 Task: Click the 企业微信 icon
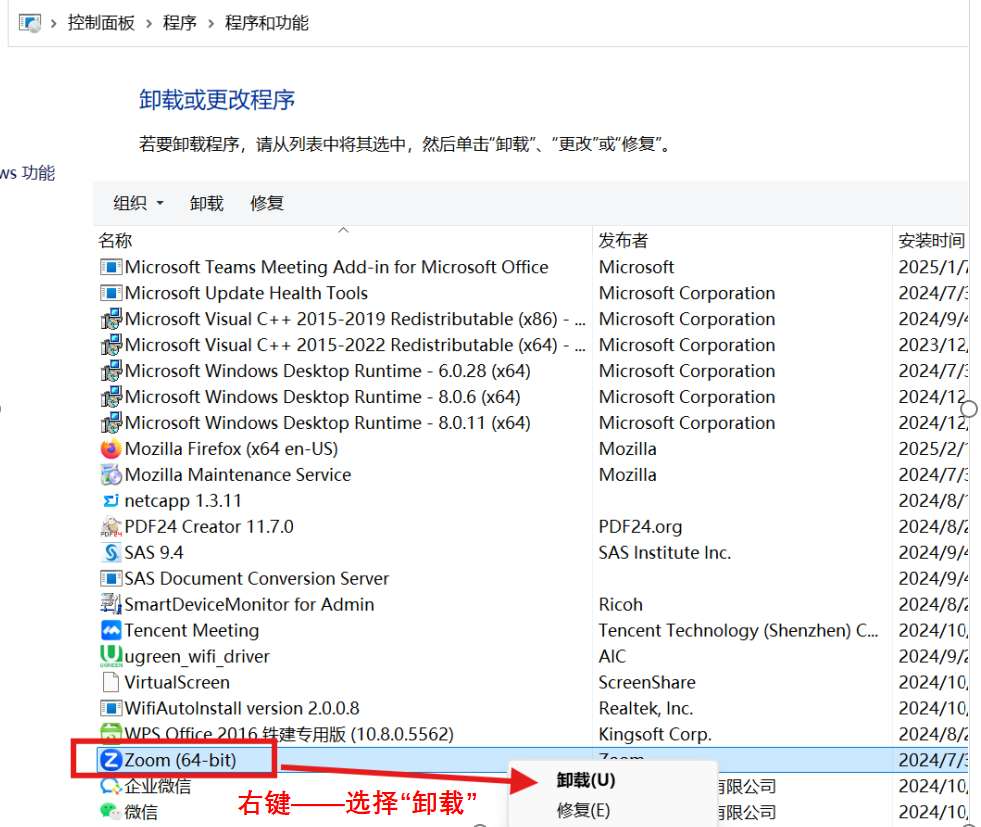[111, 786]
